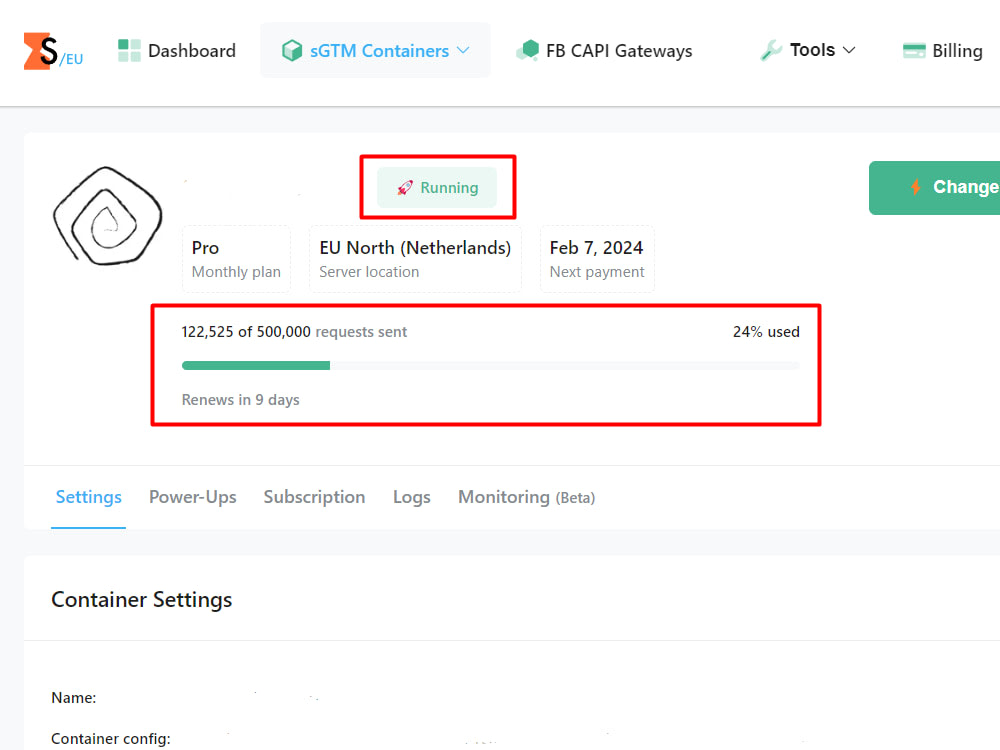
Task: Click the green Change button
Action: coord(934,188)
